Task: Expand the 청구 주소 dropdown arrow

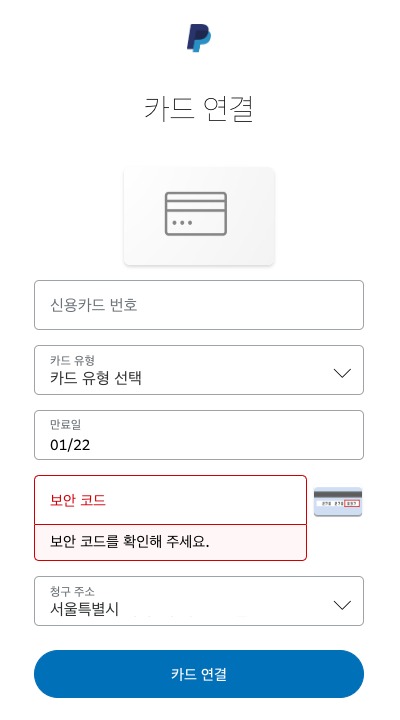Action: 342,605
